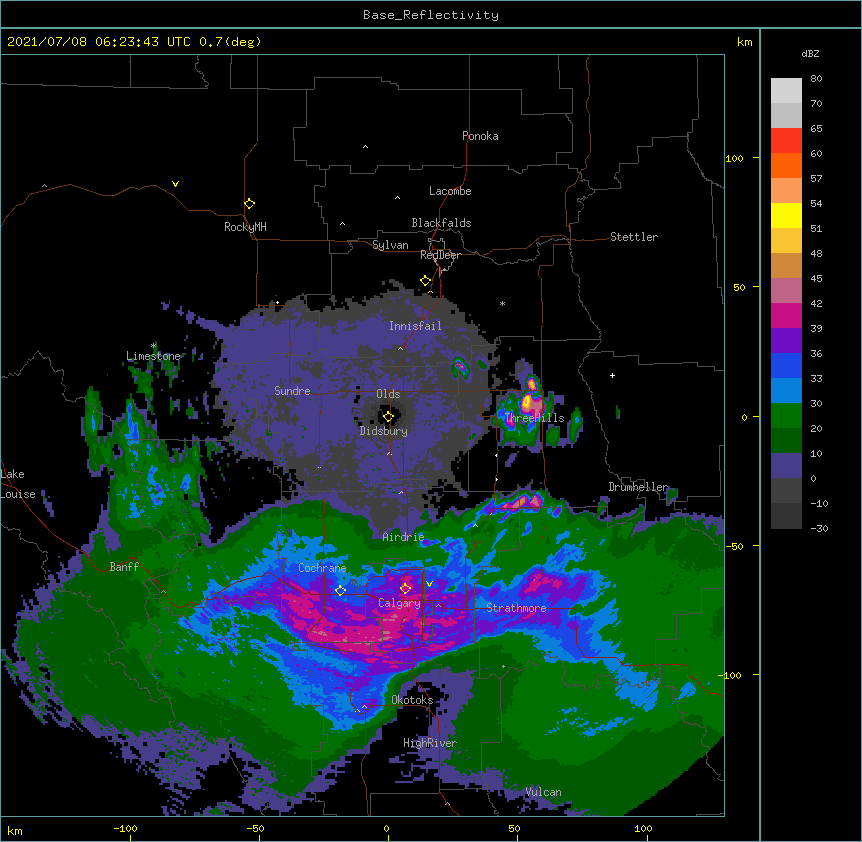Select the Stettler city label
Screen dimensions: 862x842
point(634,237)
